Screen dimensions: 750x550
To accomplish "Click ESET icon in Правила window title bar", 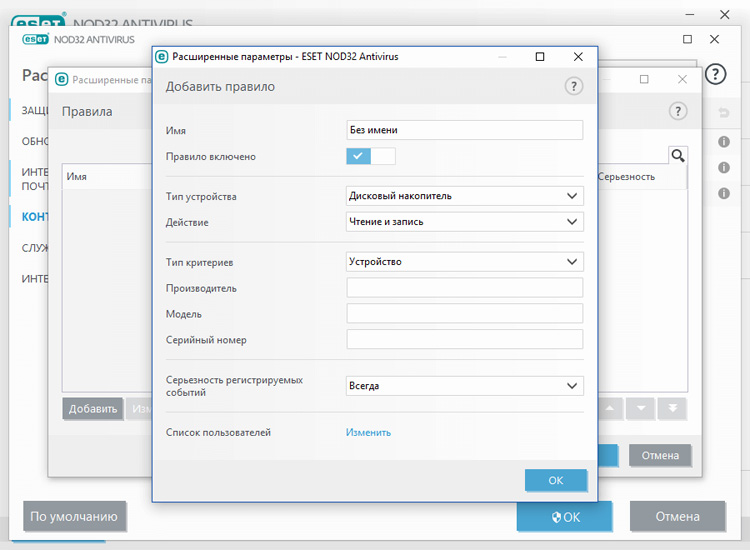I will click(x=62, y=79).
